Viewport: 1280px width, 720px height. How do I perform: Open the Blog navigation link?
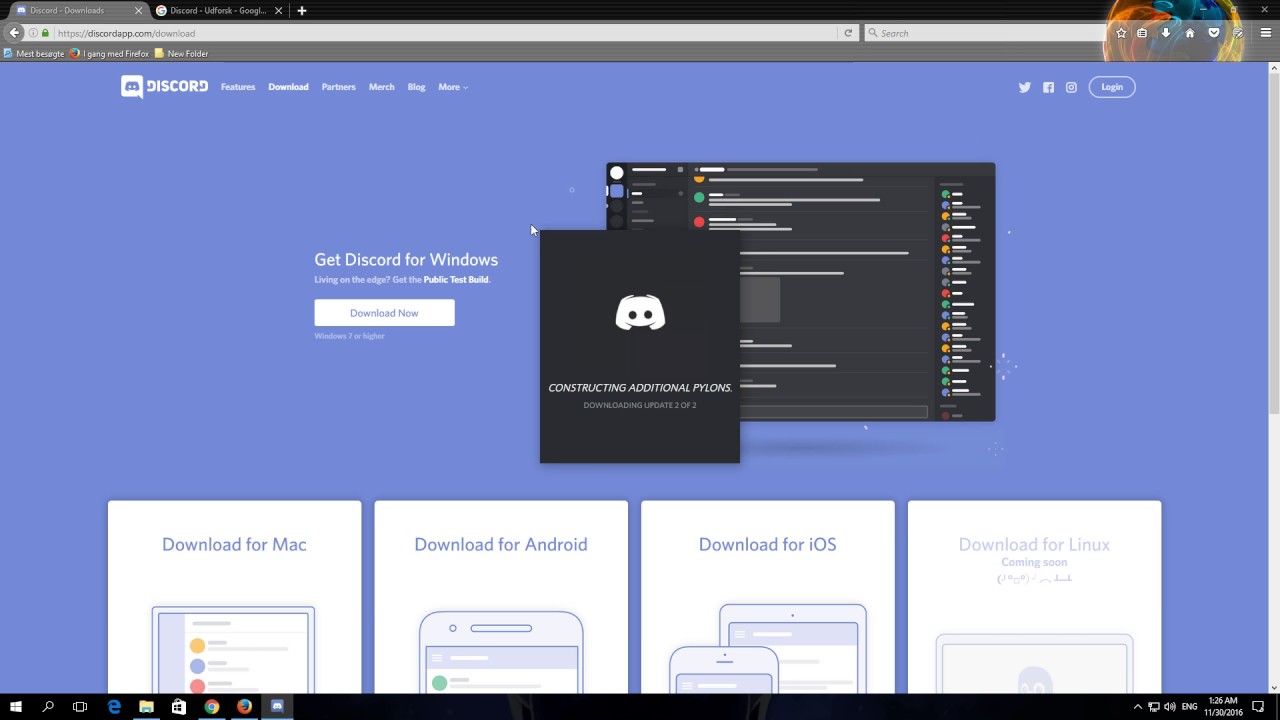[416, 87]
